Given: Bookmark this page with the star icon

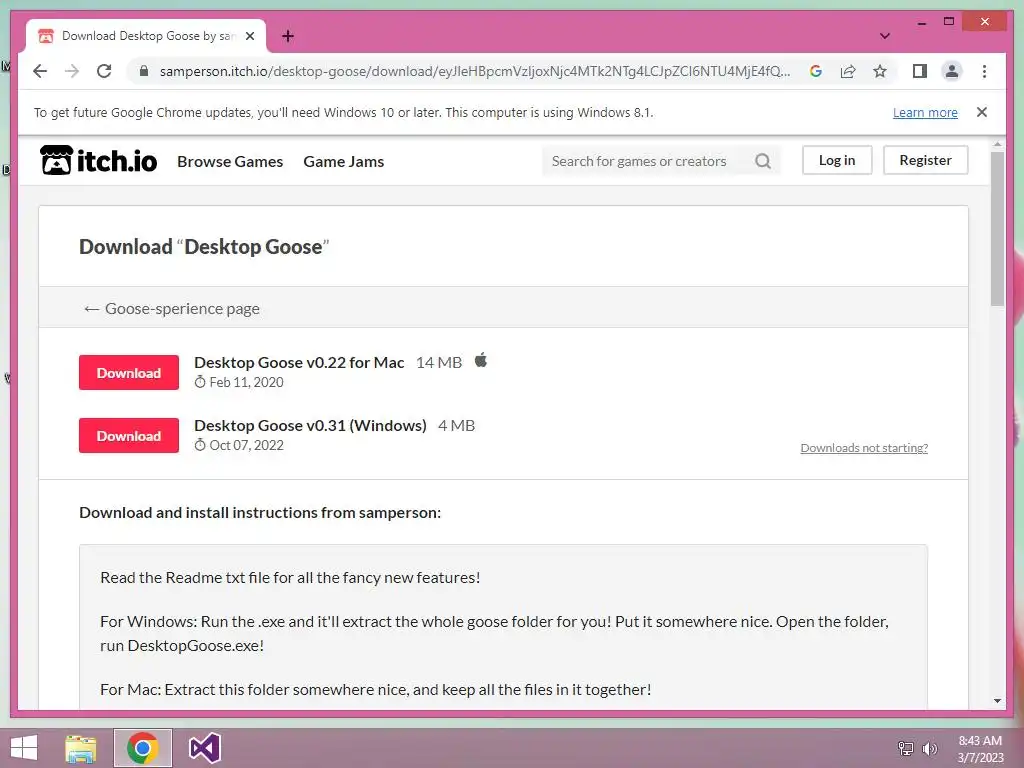Looking at the screenshot, I should pos(880,71).
